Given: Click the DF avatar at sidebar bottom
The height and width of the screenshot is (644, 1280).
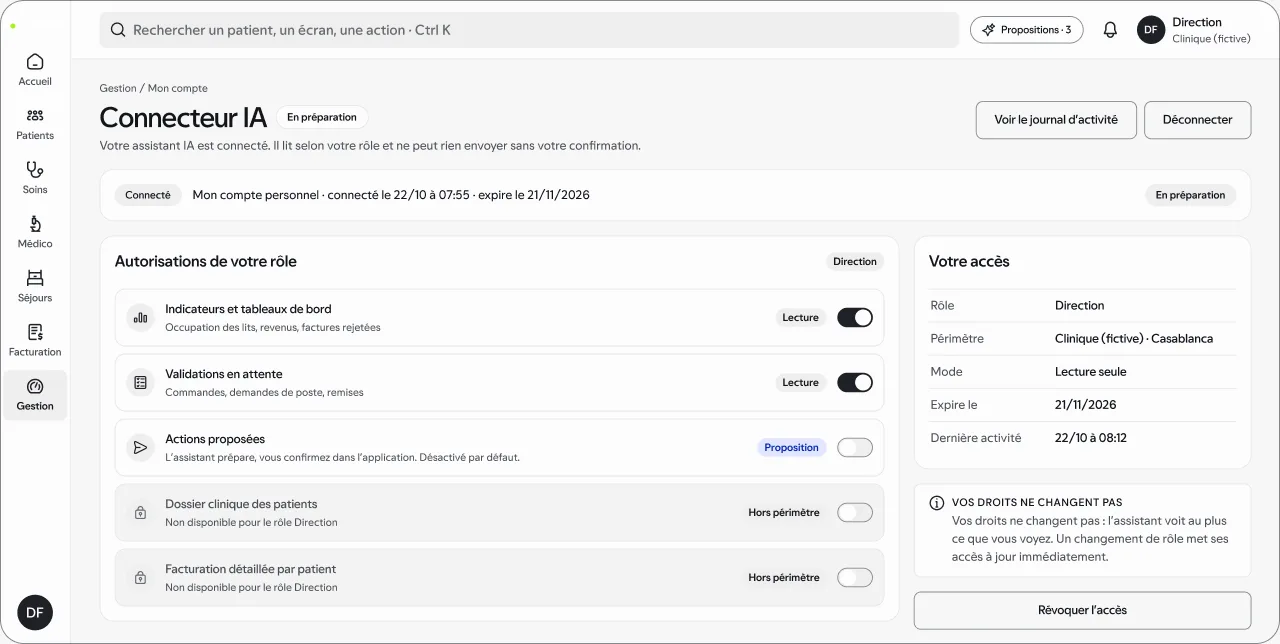Looking at the screenshot, I should pyautogui.click(x=35, y=612).
